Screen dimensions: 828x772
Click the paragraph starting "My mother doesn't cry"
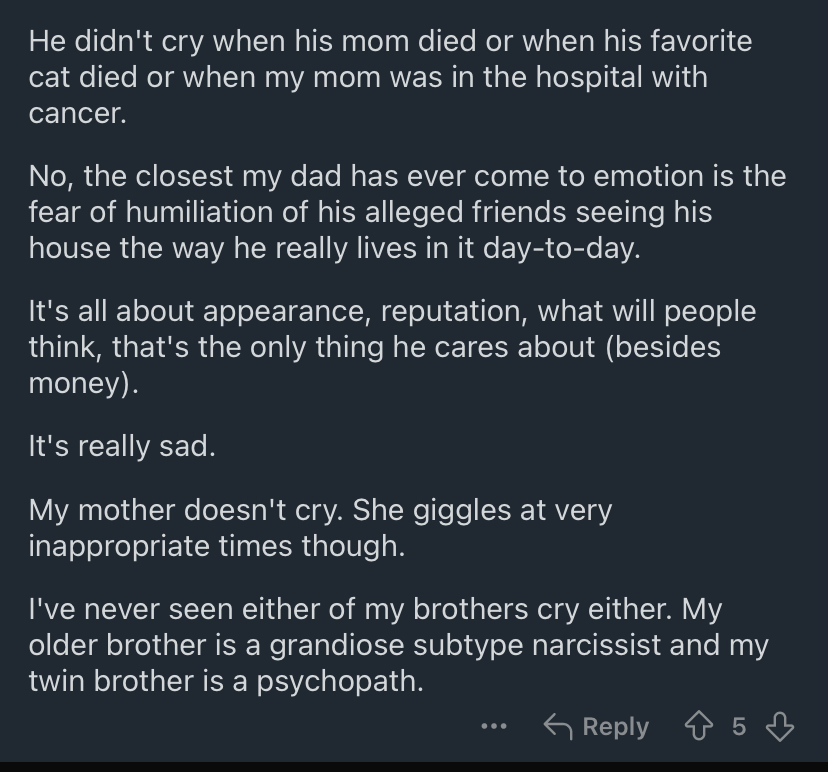320,528
